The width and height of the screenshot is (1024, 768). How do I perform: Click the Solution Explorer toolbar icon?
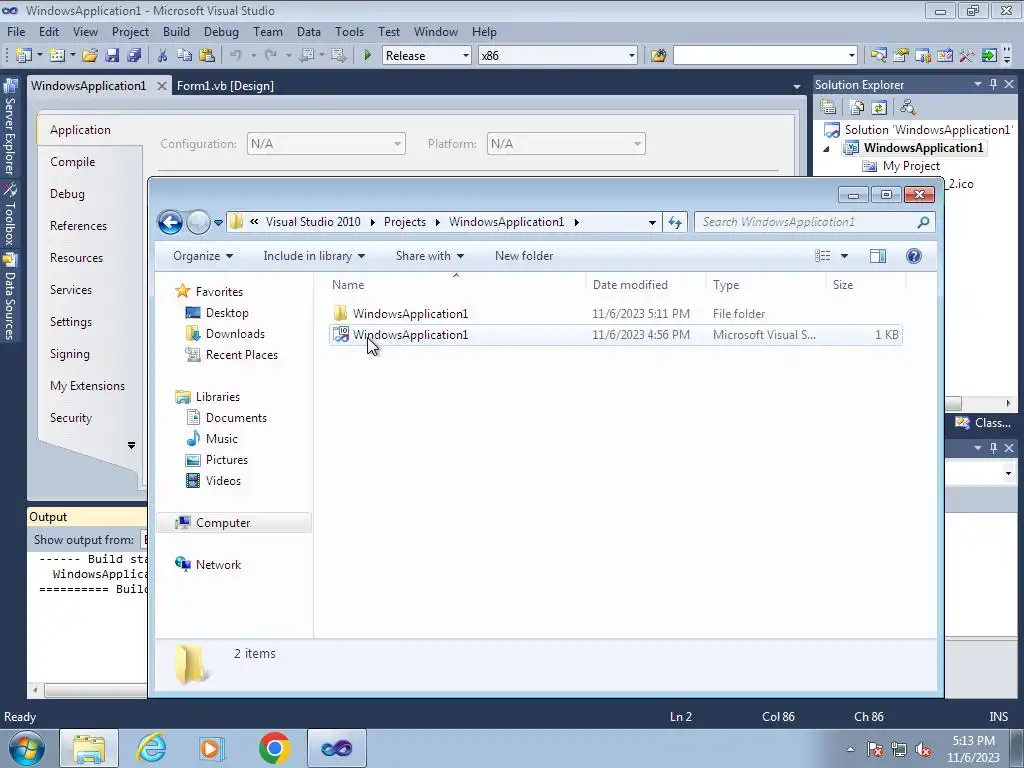pyautogui.click(x=878, y=56)
